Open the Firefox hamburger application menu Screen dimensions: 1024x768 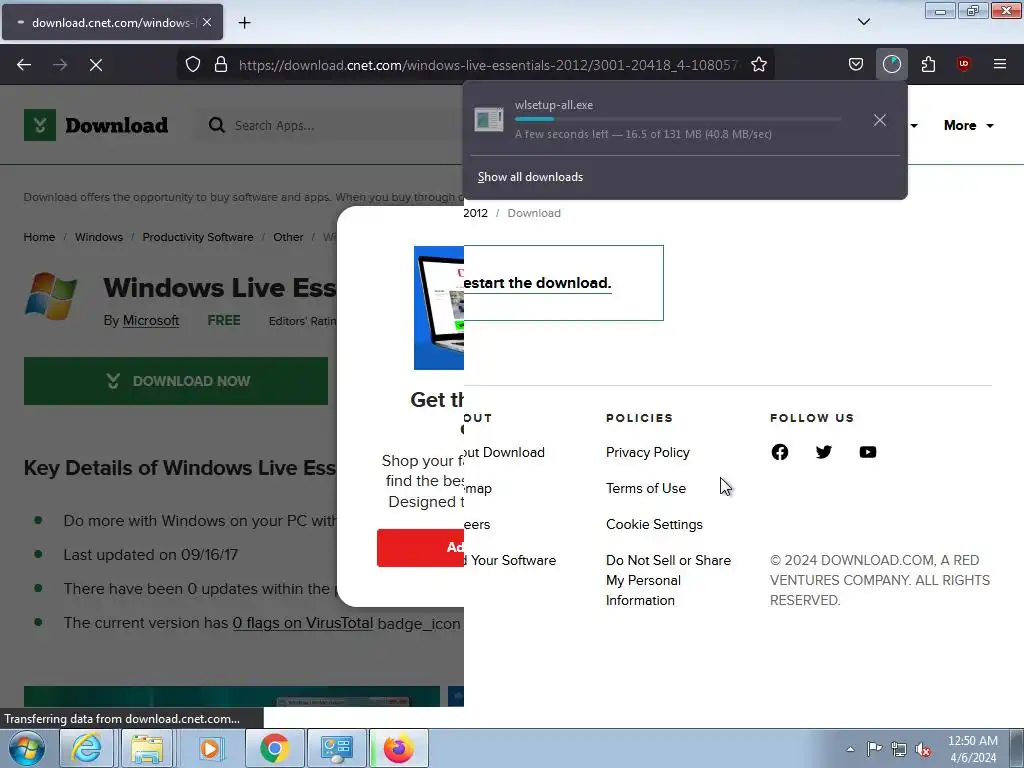point(1000,64)
